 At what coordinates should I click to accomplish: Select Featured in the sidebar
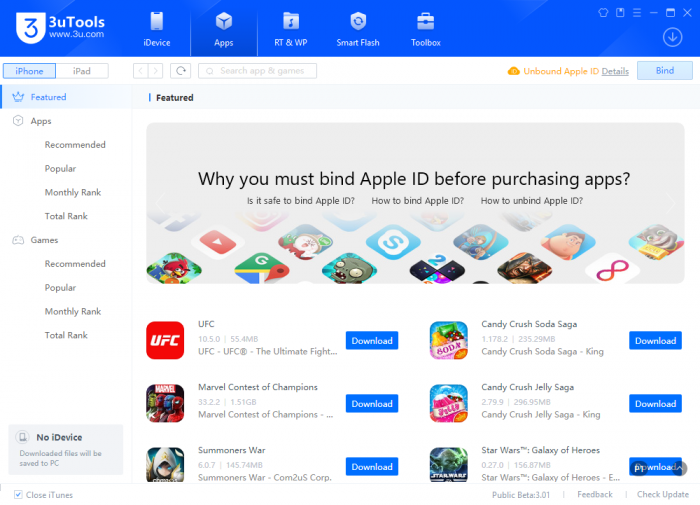pos(67,97)
